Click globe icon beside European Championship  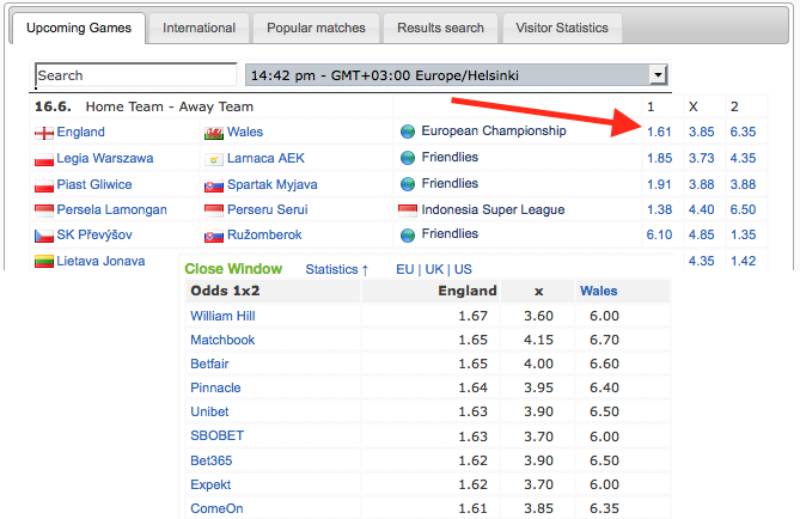pos(407,132)
